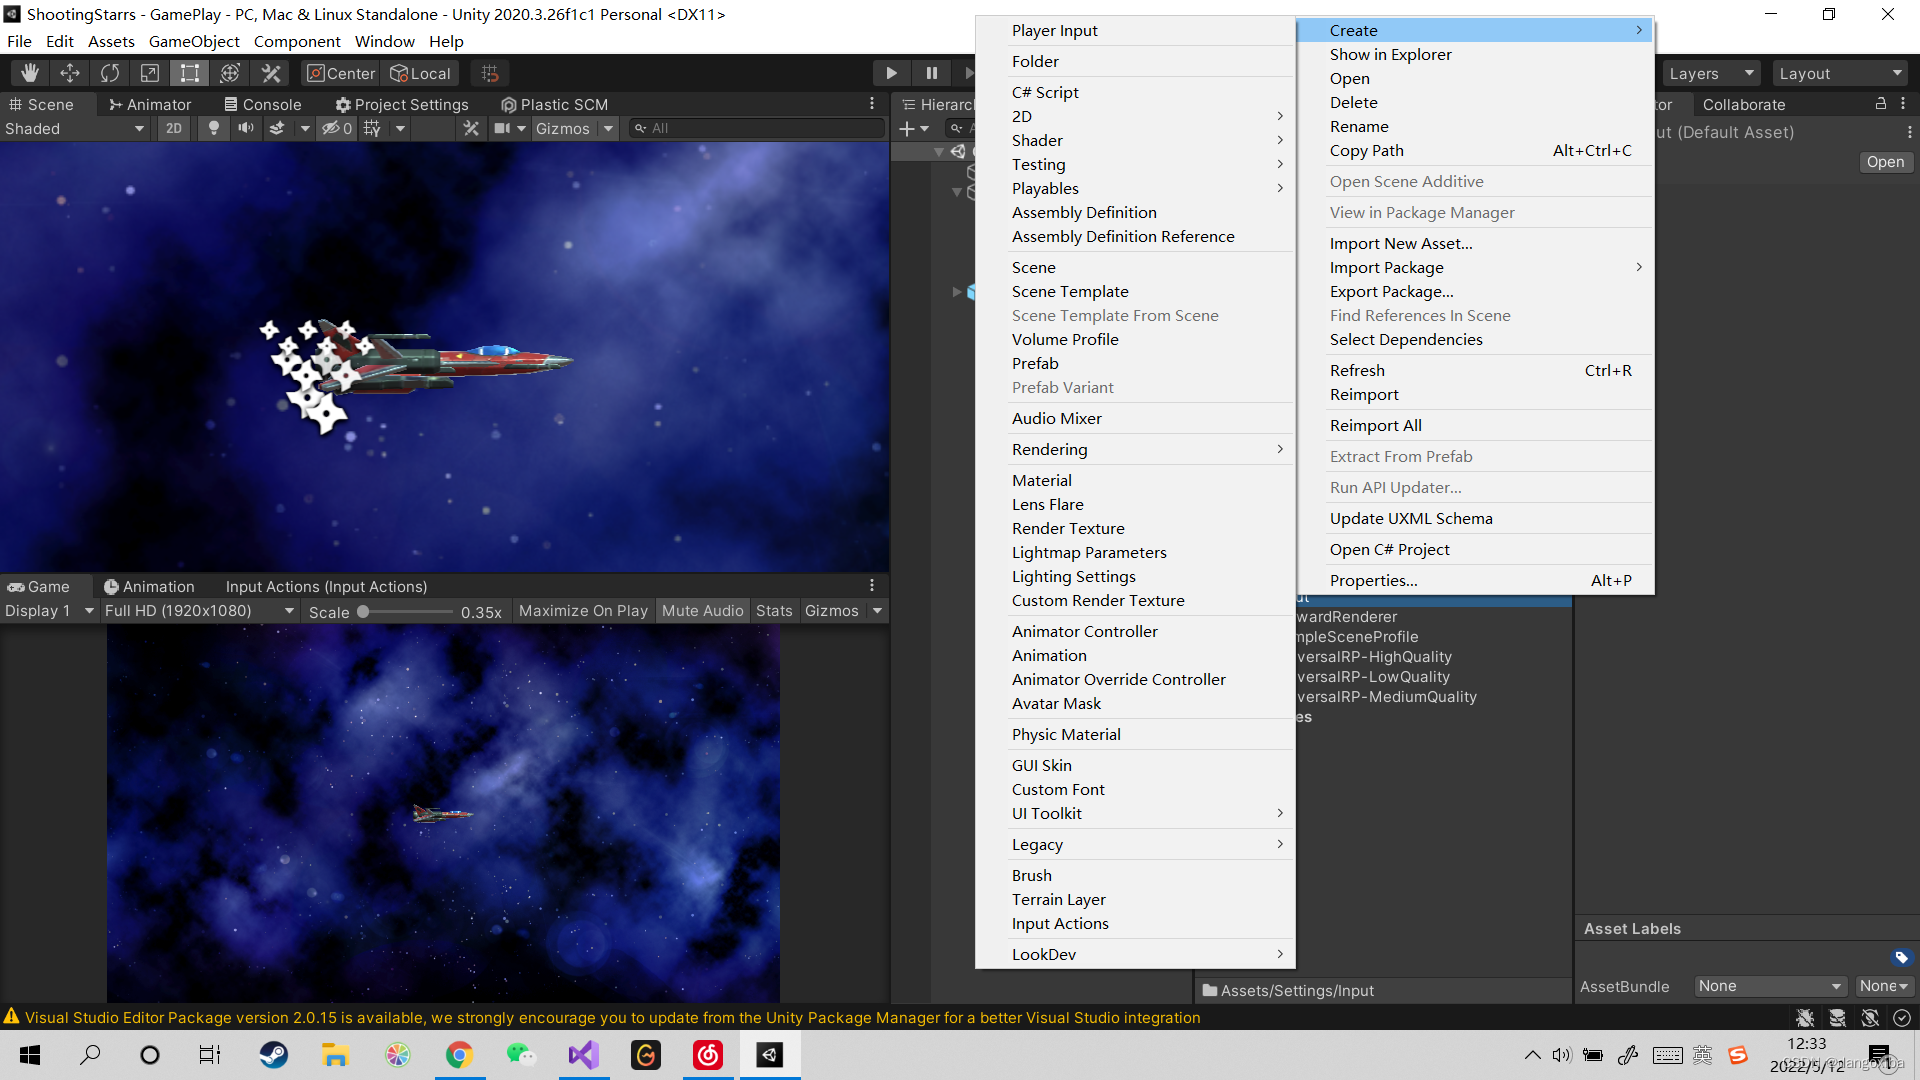
Task: Select Input Actions menu entry
Action: pyautogui.click(x=1060, y=923)
